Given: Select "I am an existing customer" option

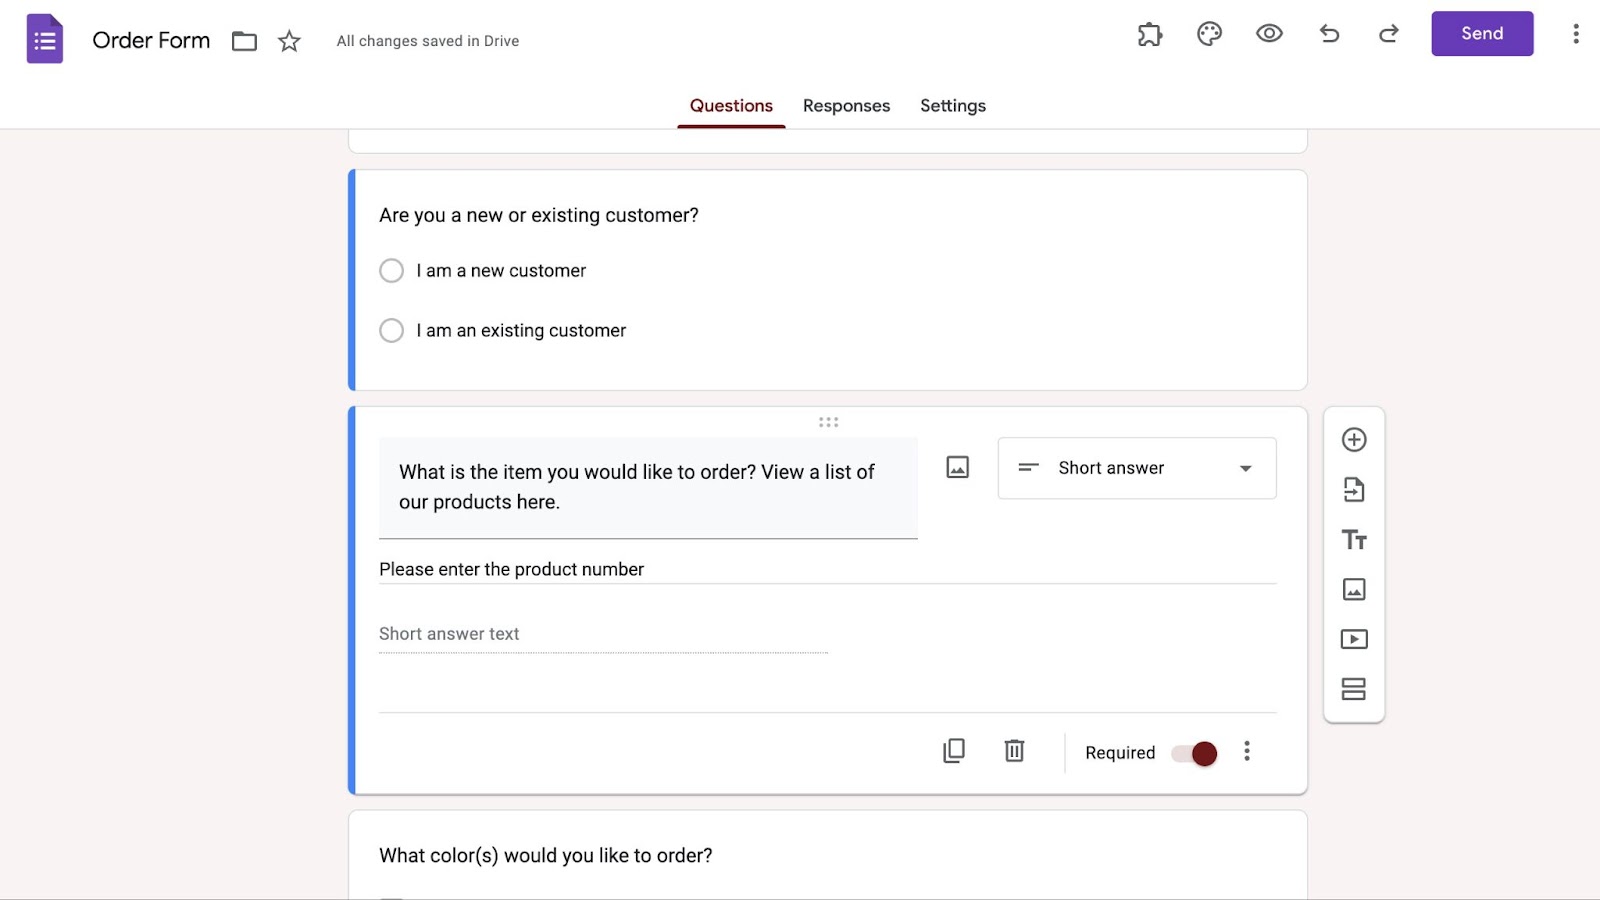Looking at the screenshot, I should click(392, 331).
